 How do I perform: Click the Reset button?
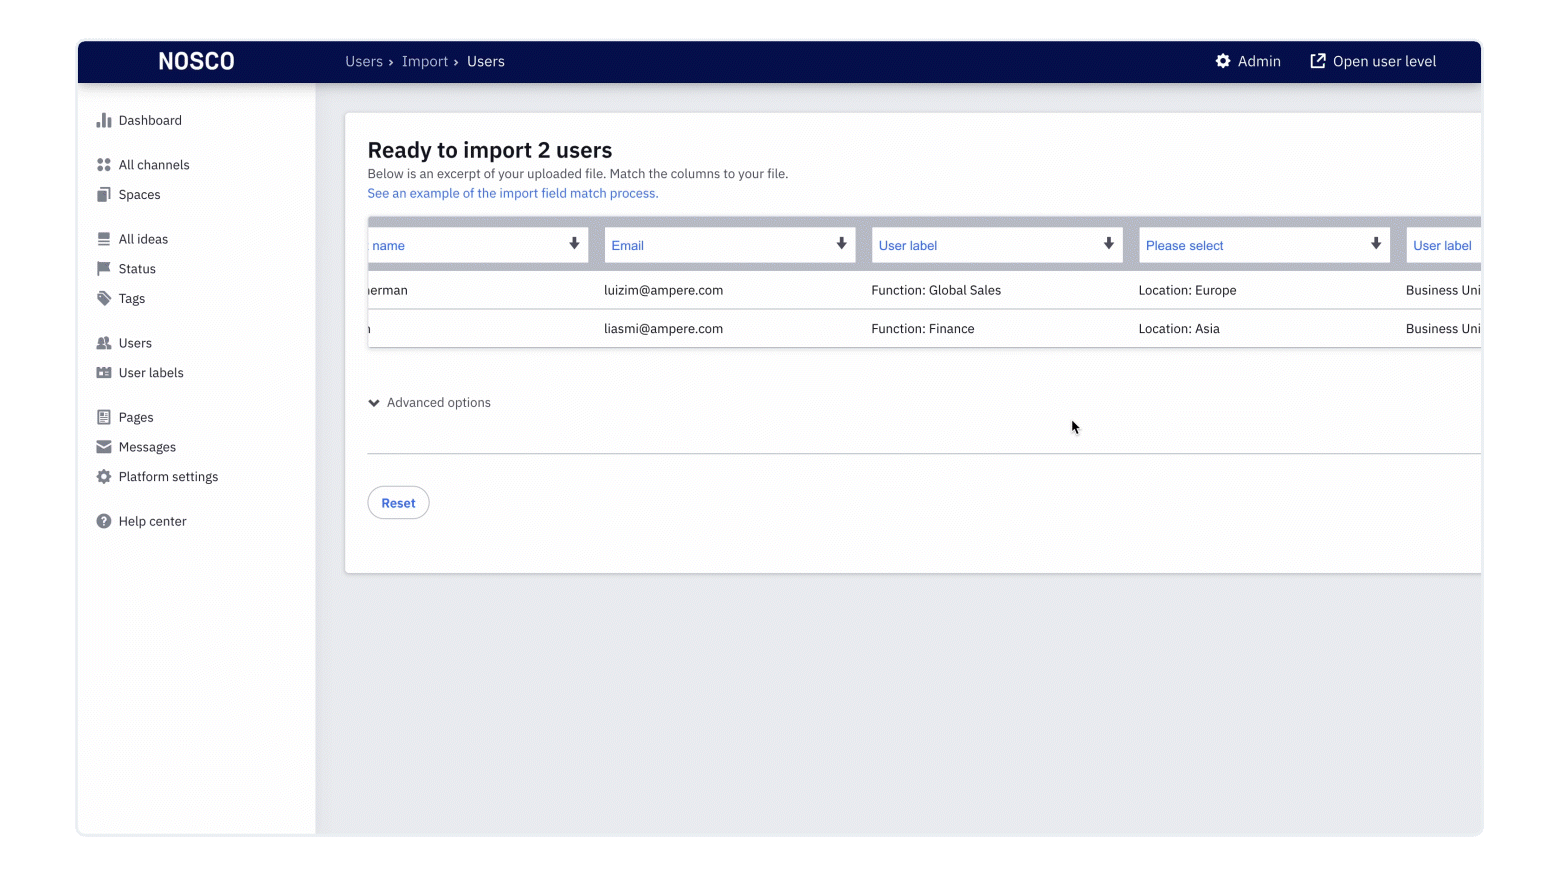click(x=398, y=503)
